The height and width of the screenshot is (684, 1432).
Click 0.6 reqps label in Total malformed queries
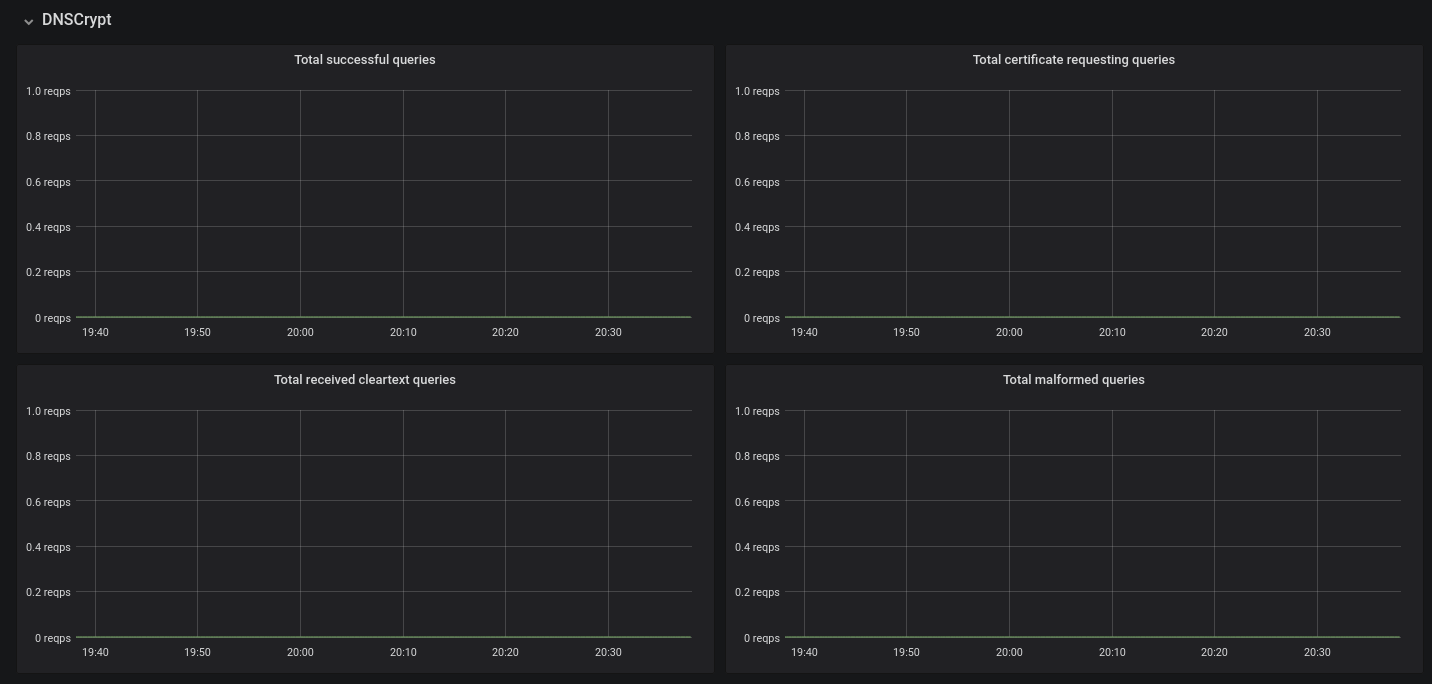(757, 502)
